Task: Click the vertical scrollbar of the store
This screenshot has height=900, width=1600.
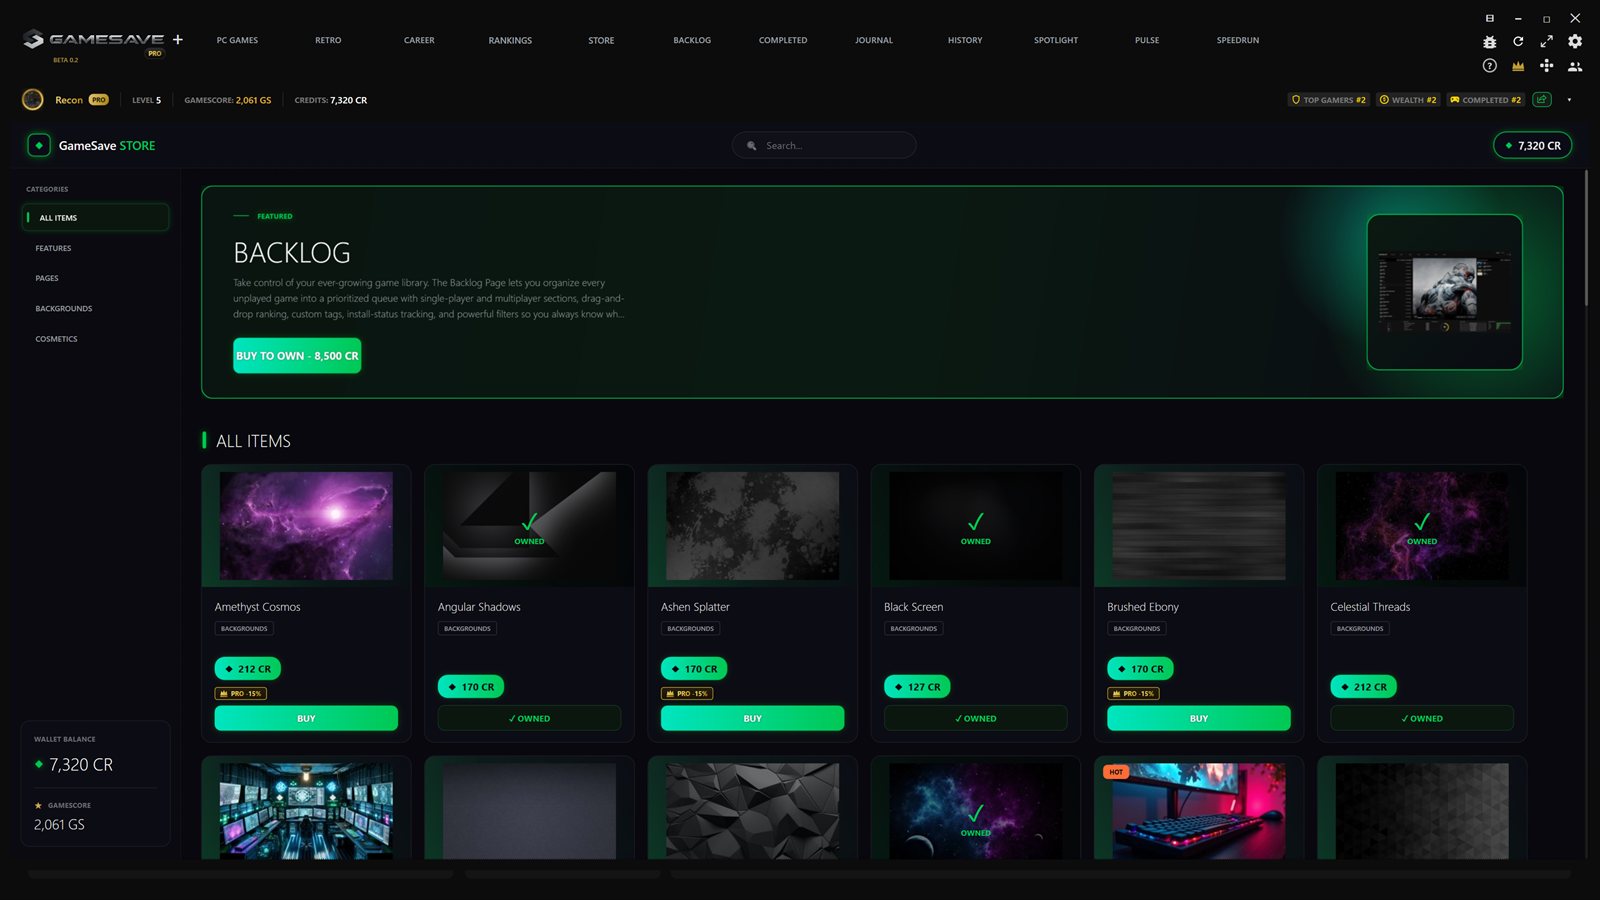Action: [1586, 238]
